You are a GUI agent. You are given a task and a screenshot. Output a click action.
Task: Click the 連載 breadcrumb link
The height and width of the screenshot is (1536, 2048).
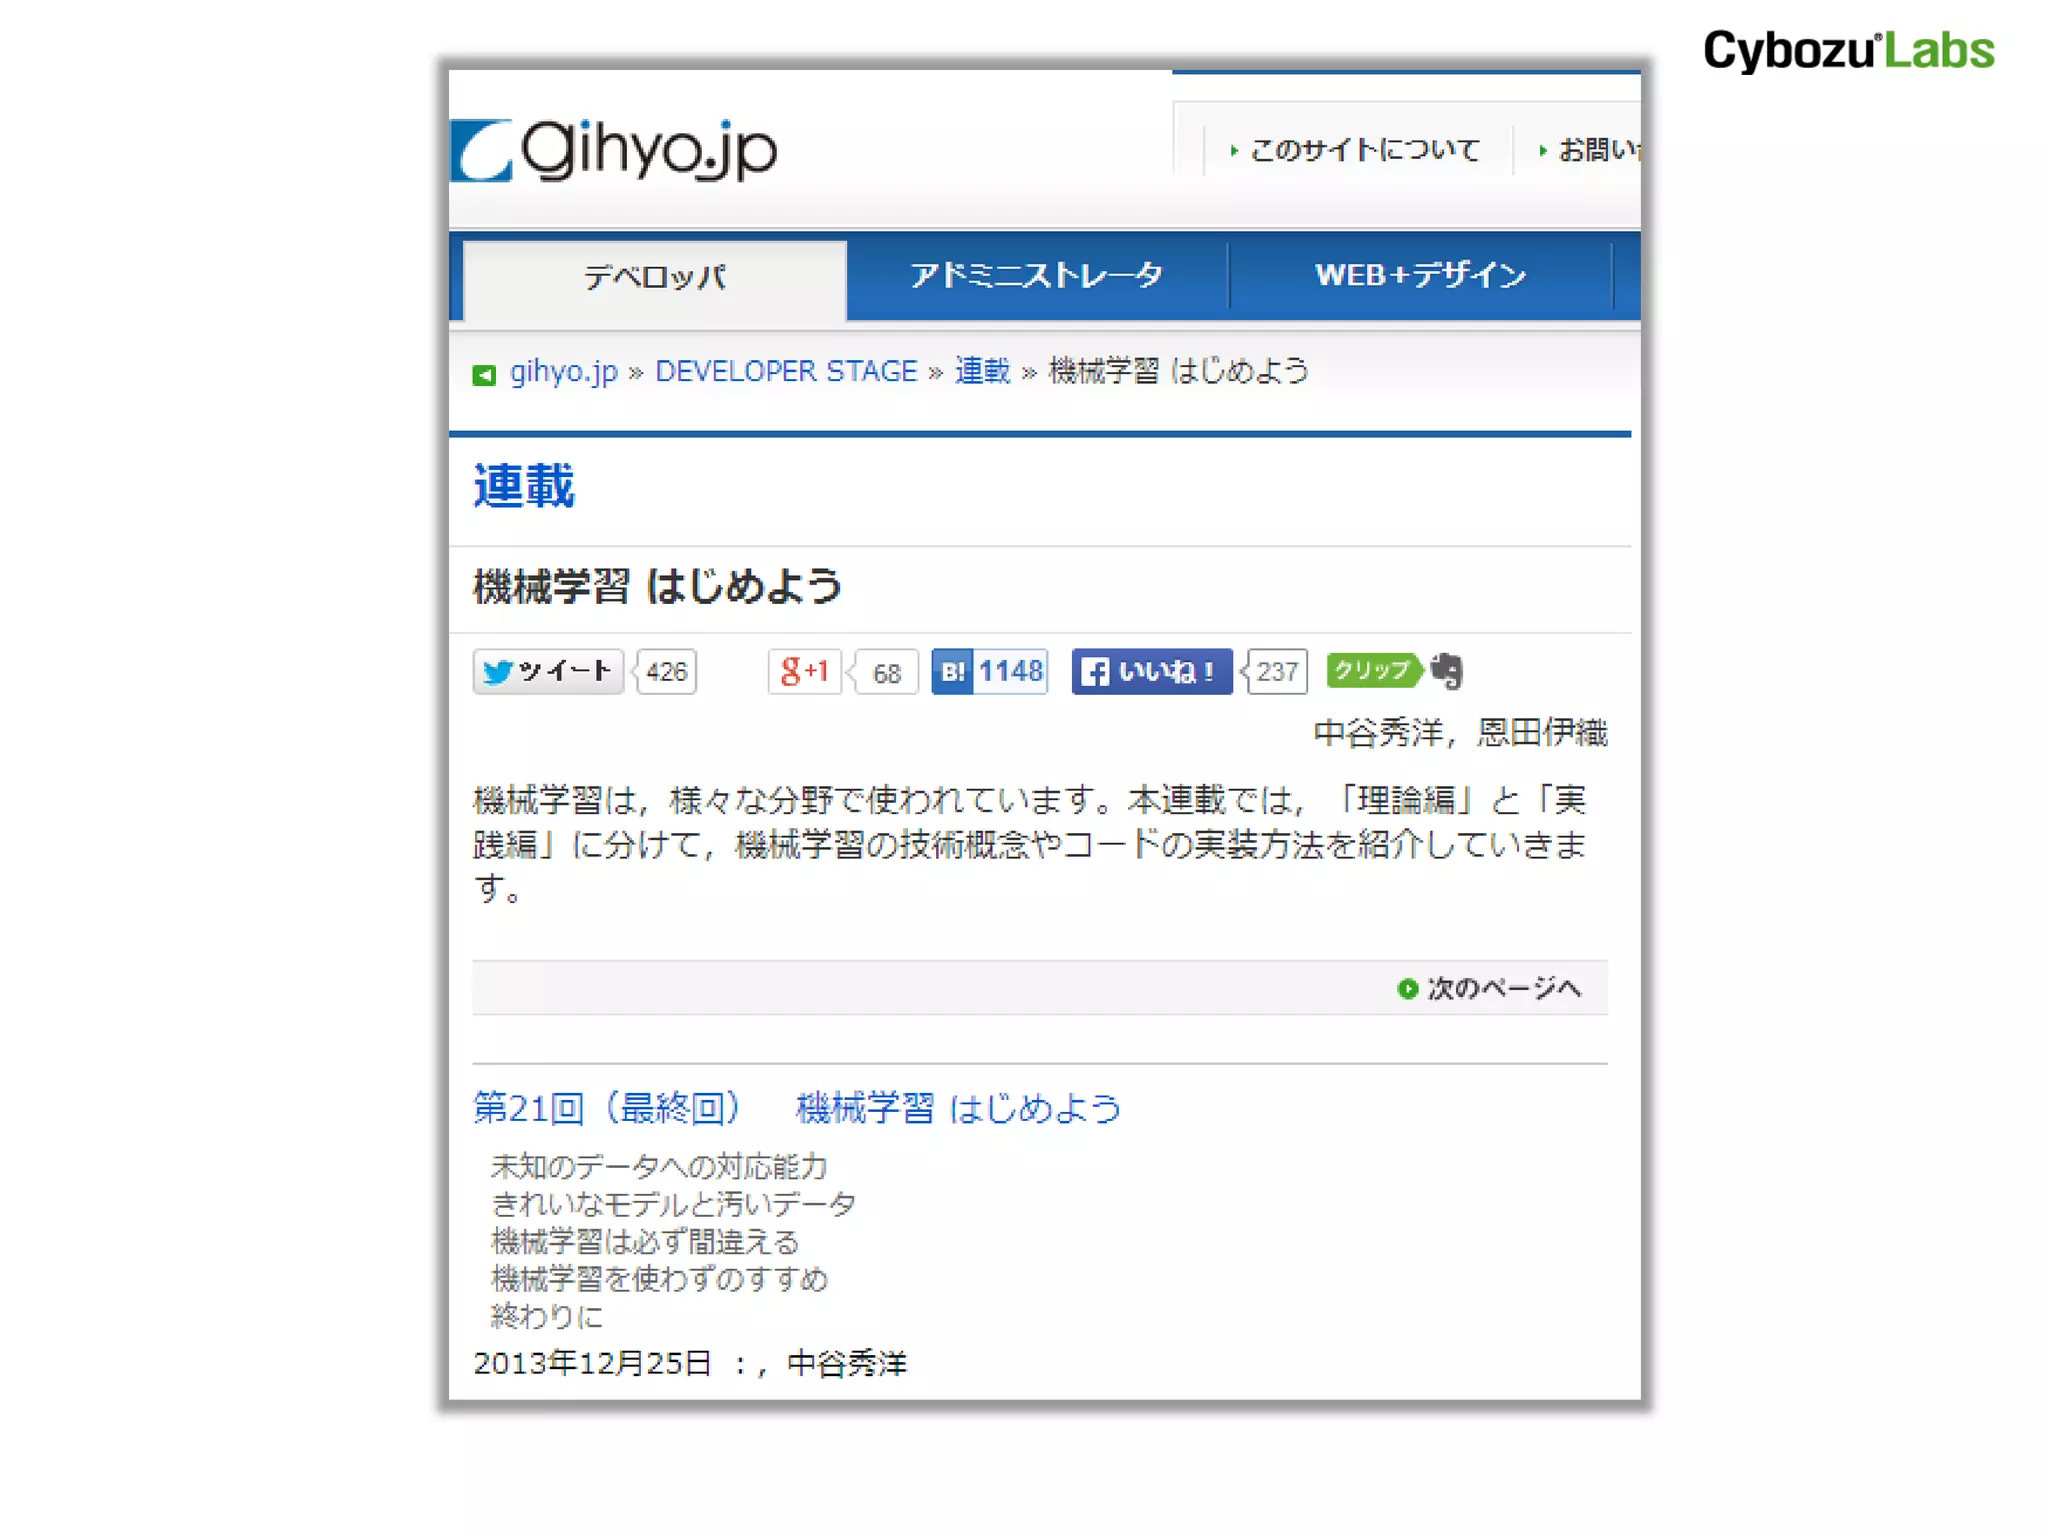982,371
